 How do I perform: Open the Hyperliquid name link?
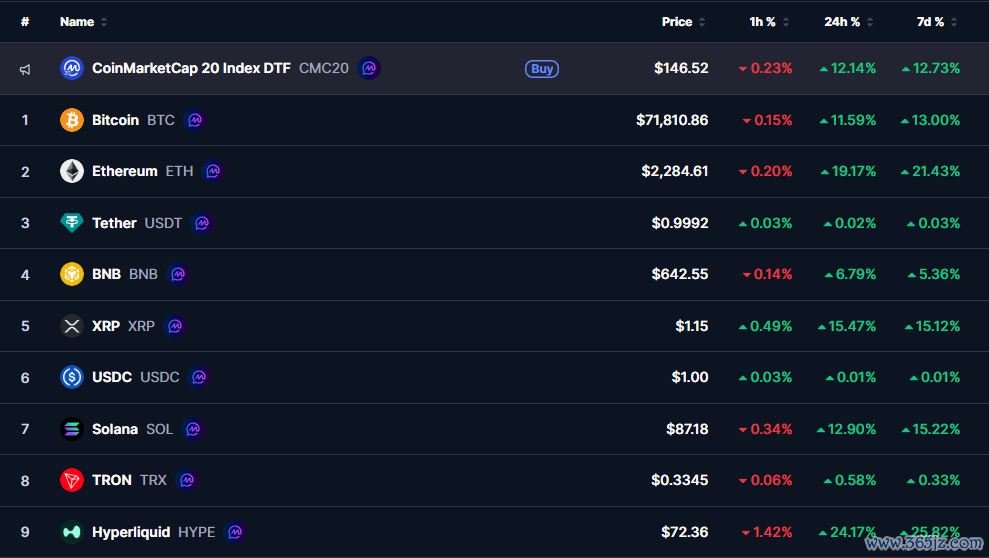coord(131,532)
